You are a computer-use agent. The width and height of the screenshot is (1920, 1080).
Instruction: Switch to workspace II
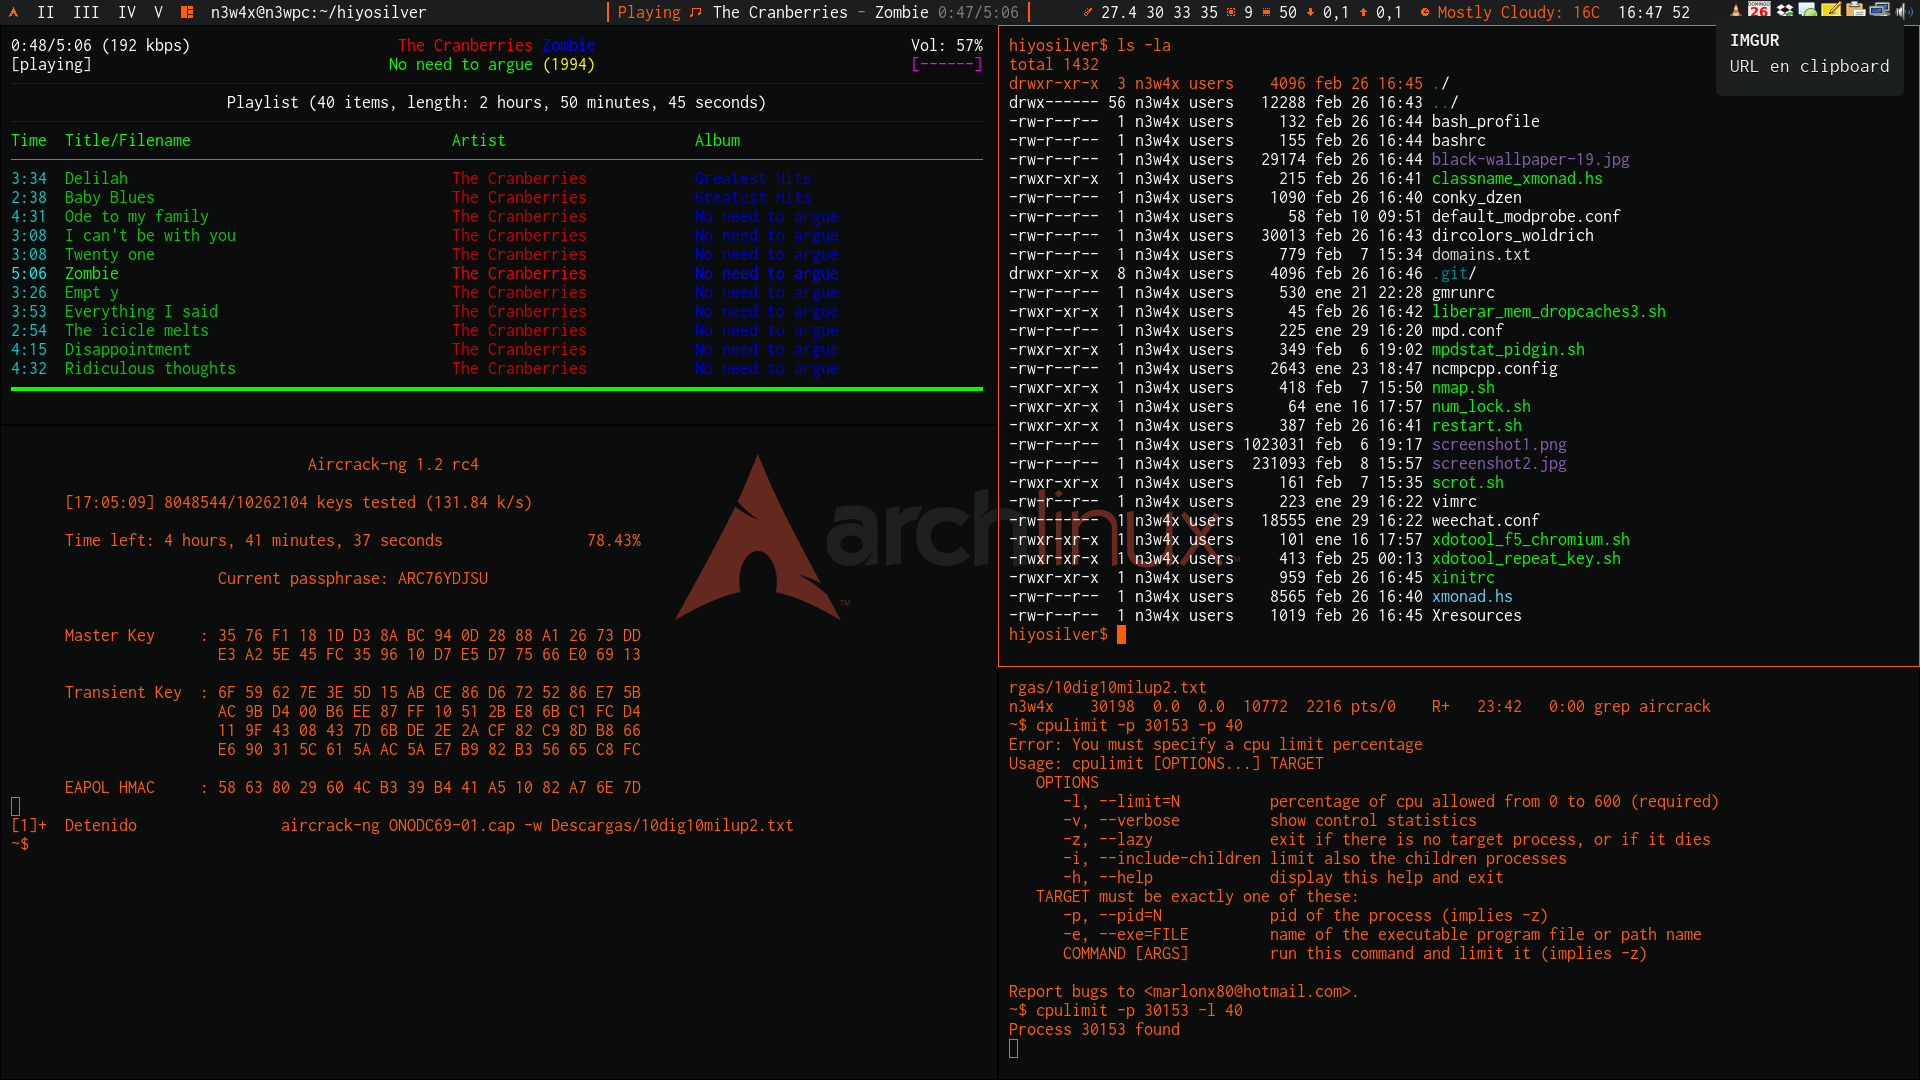pos(46,12)
